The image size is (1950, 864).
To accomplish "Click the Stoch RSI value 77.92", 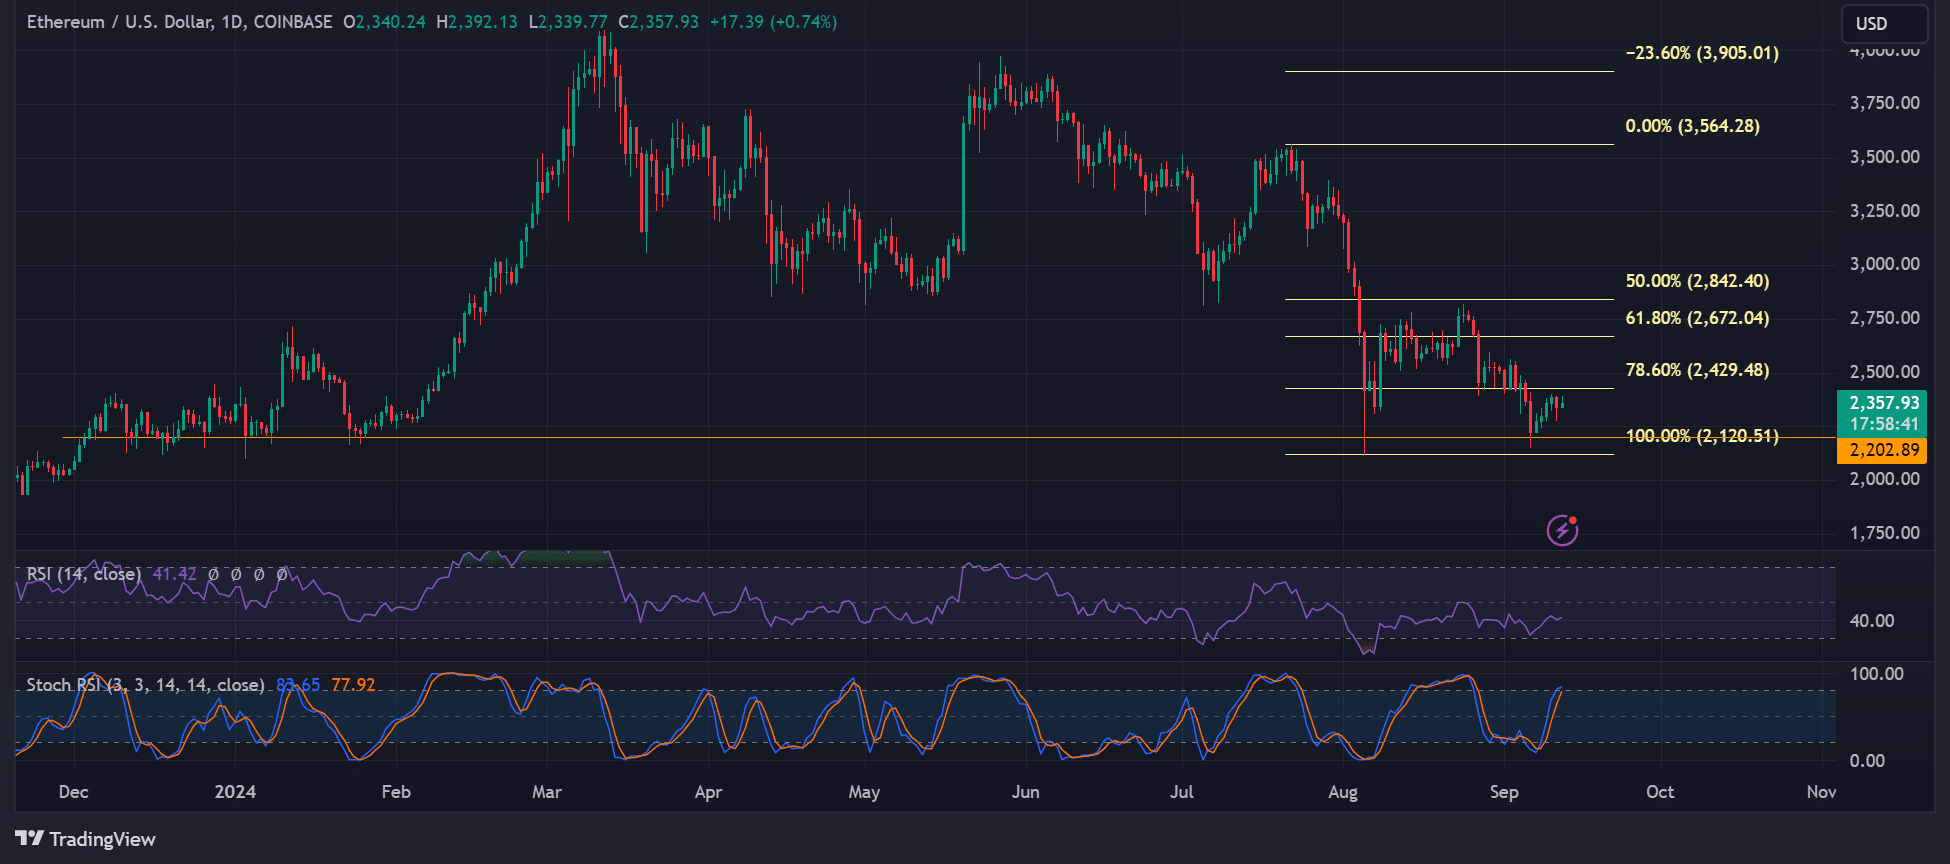I will point(353,685).
